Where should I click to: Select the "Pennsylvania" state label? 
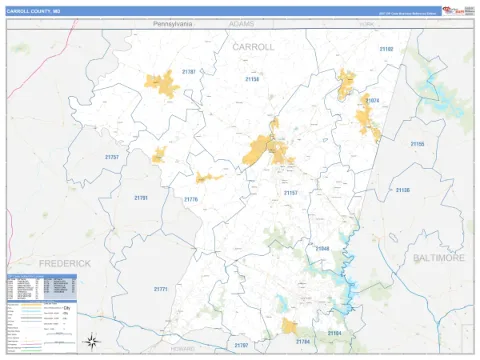[x=173, y=24]
